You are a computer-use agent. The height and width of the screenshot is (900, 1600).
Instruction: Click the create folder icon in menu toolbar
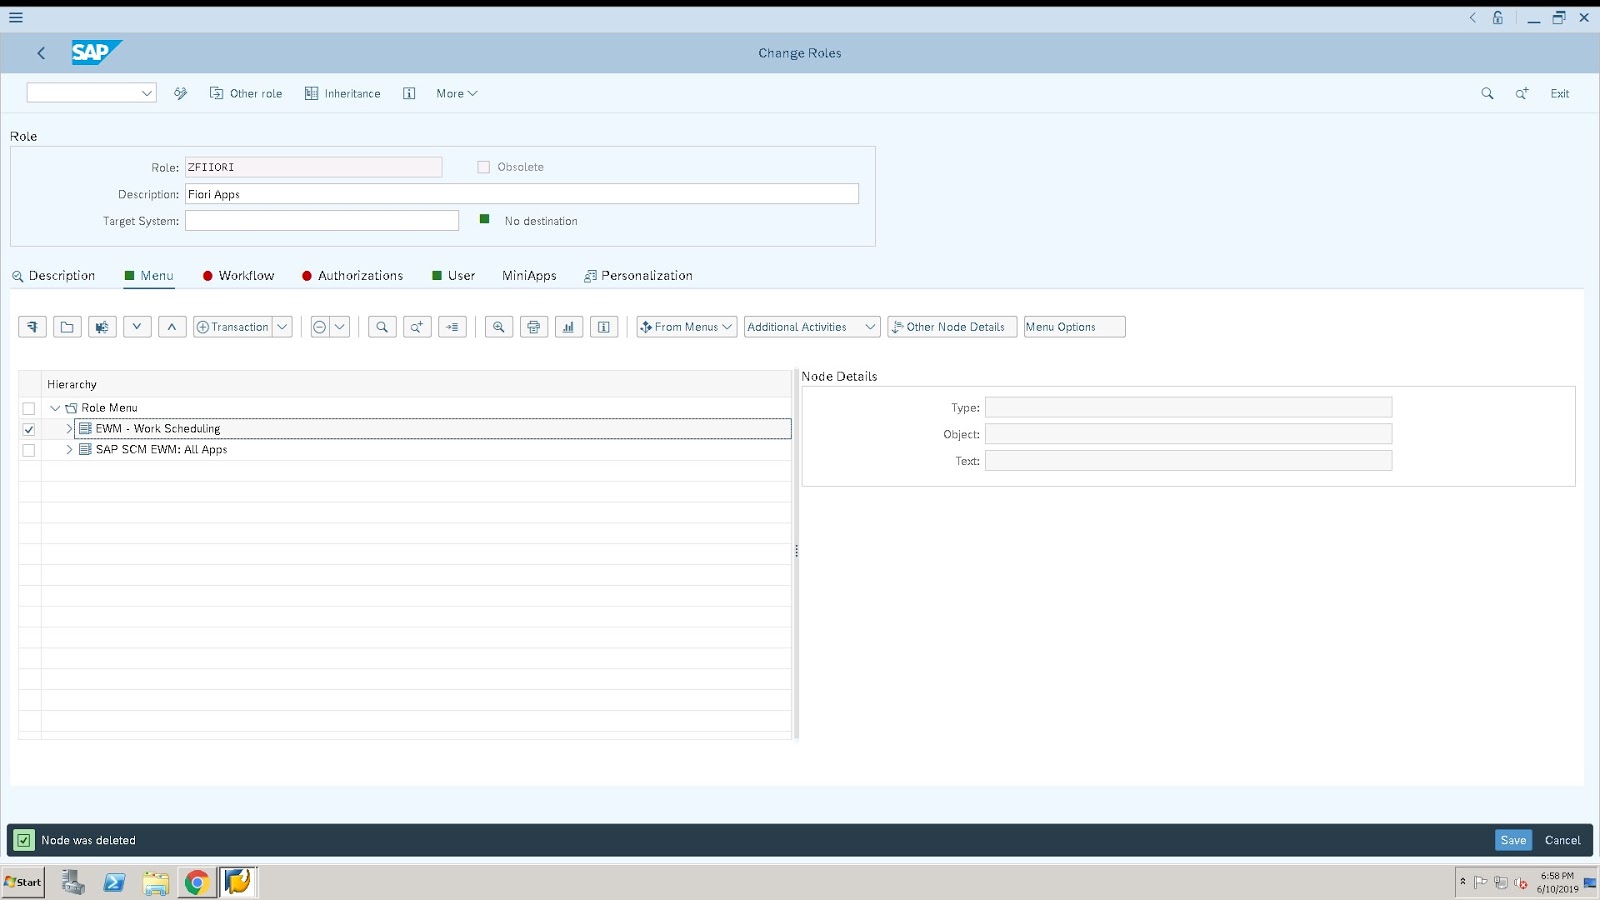point(67,327)
